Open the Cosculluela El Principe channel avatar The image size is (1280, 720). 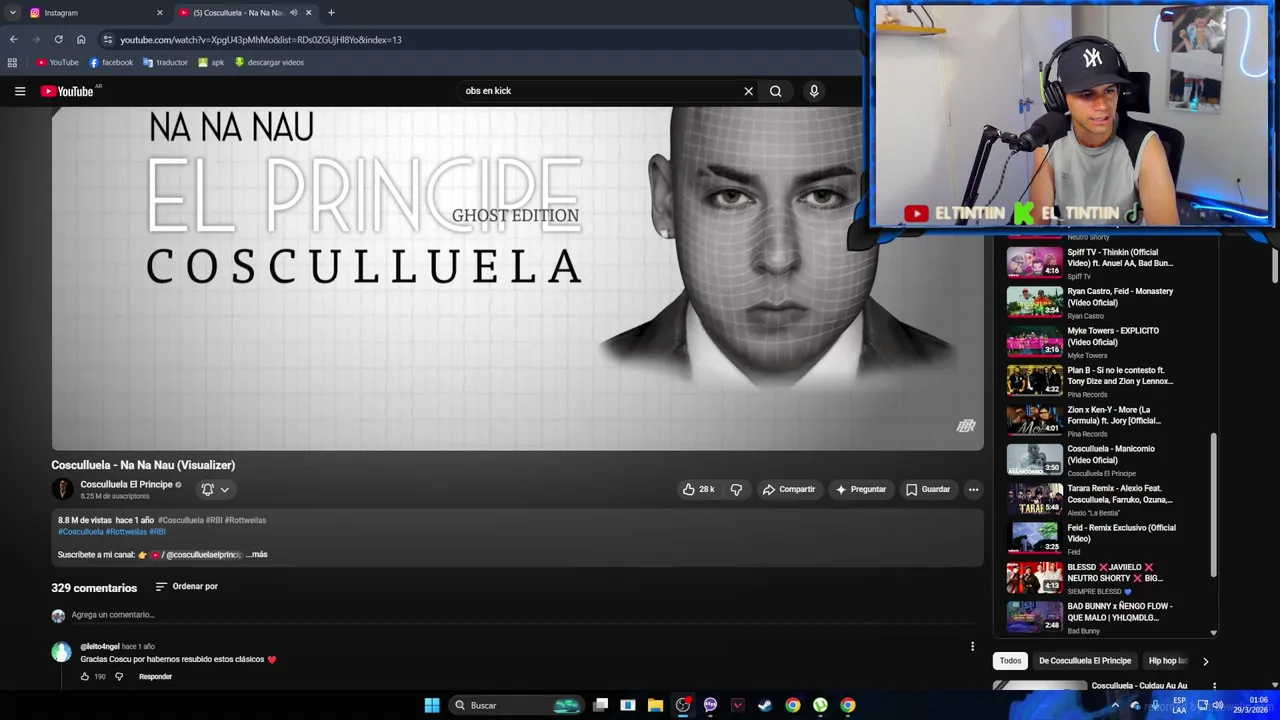click(x=62, y=489)
